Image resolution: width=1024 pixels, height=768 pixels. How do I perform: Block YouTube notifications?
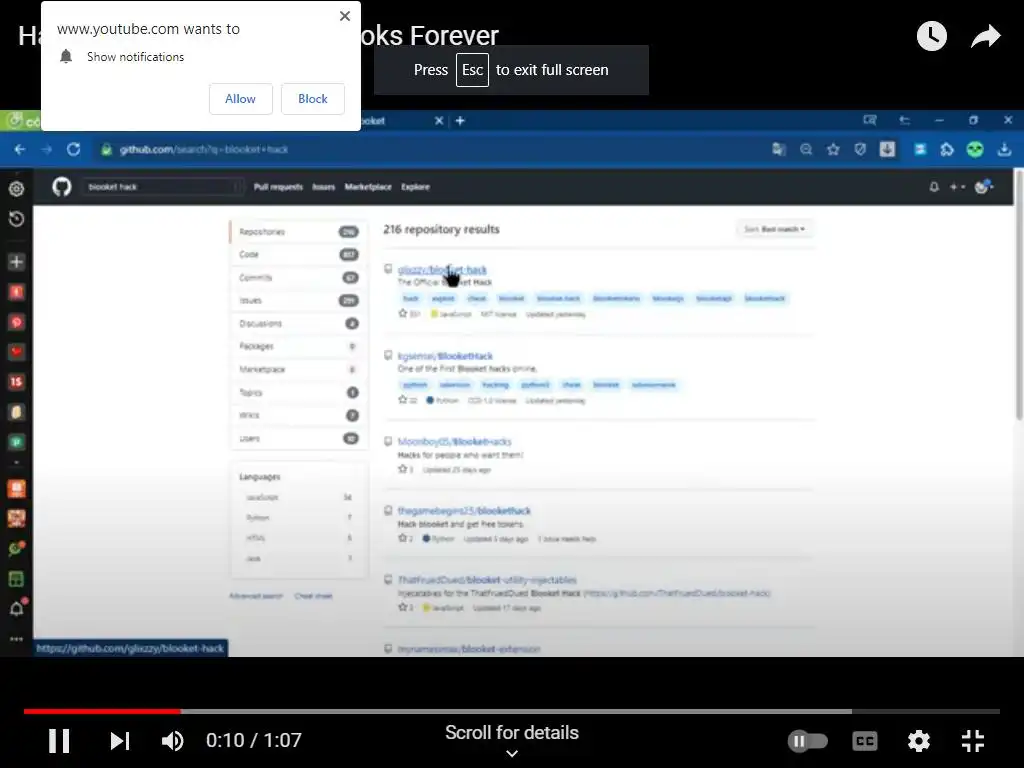click(x=313, y=99)
